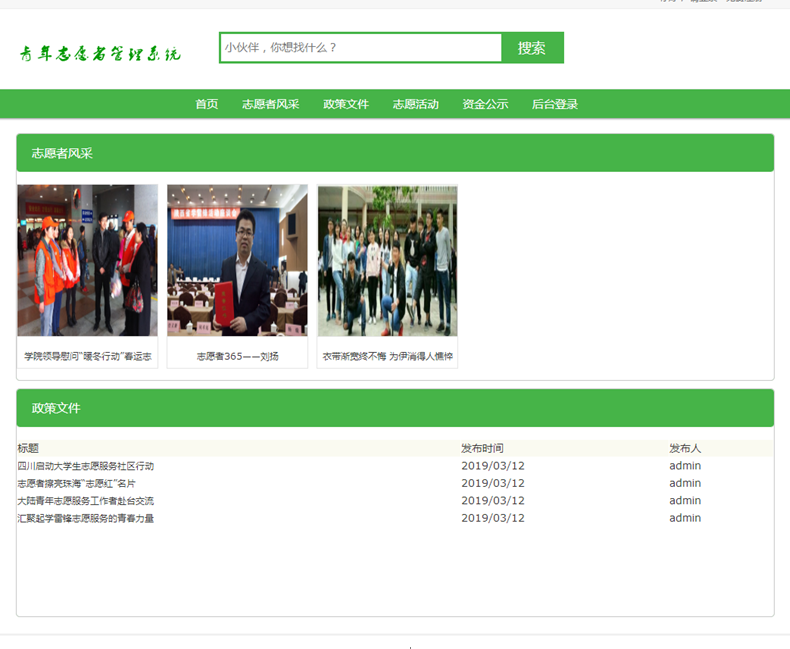Open the 首页 navigation item
The height and width of the screenshot is (649, 790).
coord(207,104)
